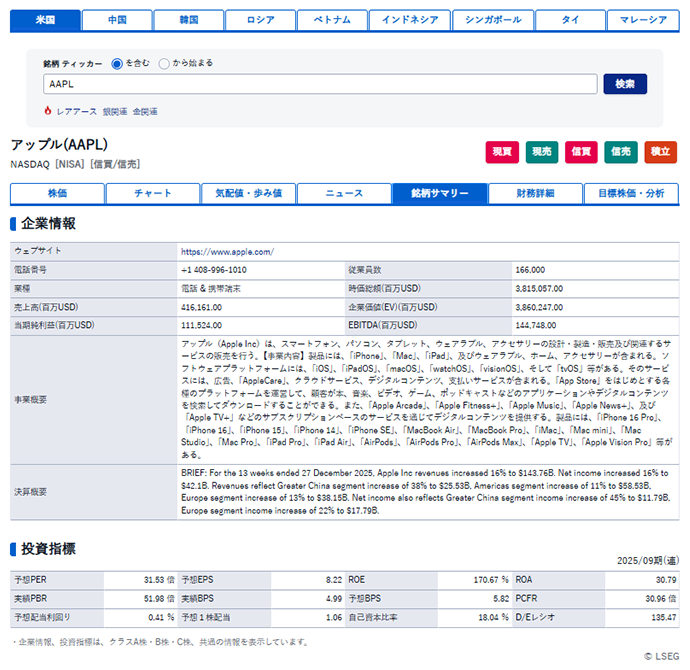
Task: Select the から始まる radio button
Action: 164,64
